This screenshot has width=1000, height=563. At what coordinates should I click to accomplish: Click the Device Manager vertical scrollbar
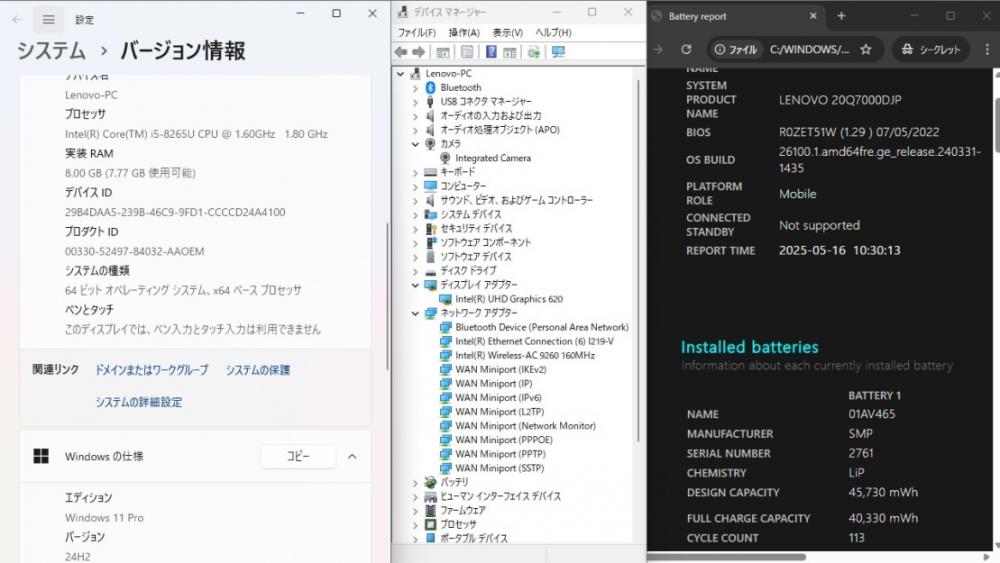638,261
